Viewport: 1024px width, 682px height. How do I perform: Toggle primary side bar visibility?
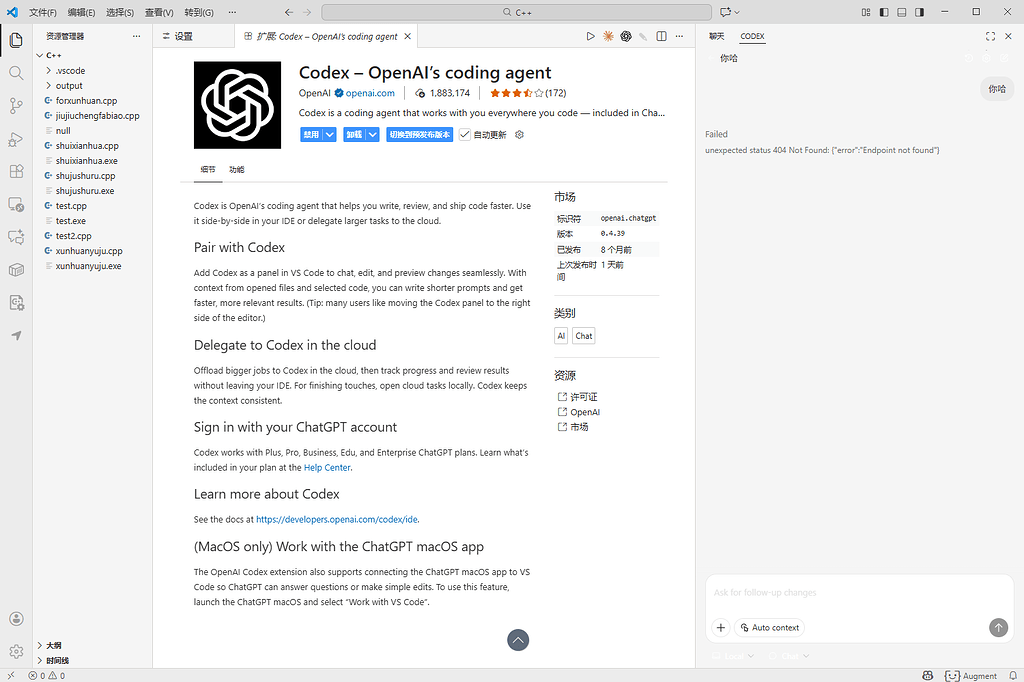(x=884, y=12)
